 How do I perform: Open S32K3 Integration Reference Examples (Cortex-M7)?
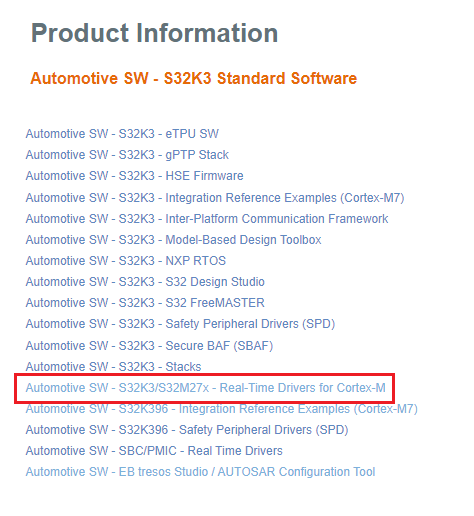click(x=215, y=198)
